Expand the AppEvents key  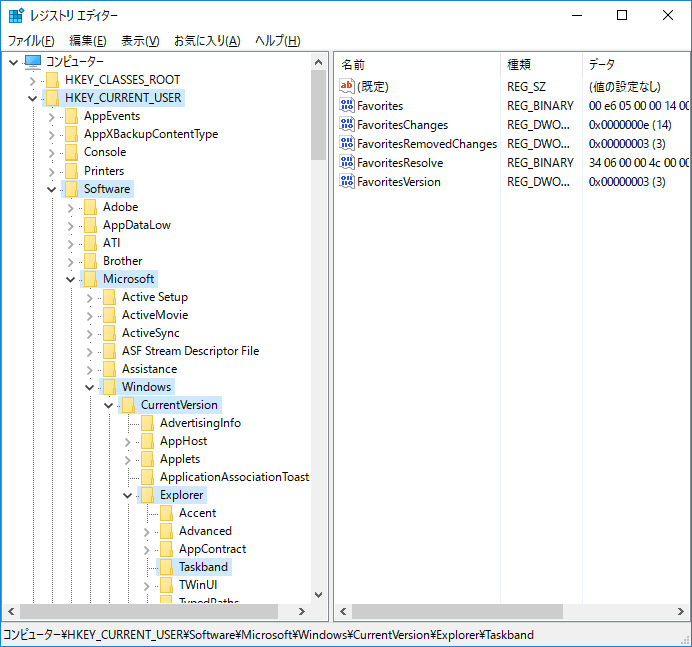tap(52, 117)
